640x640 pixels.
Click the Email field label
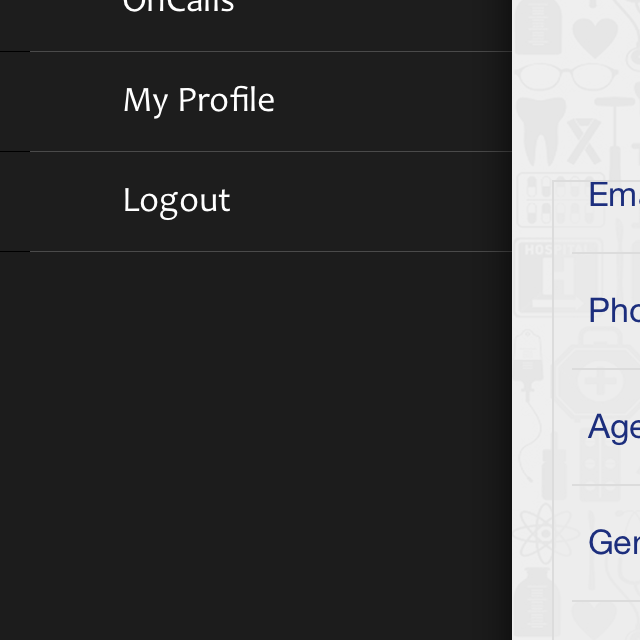point(614,195)
